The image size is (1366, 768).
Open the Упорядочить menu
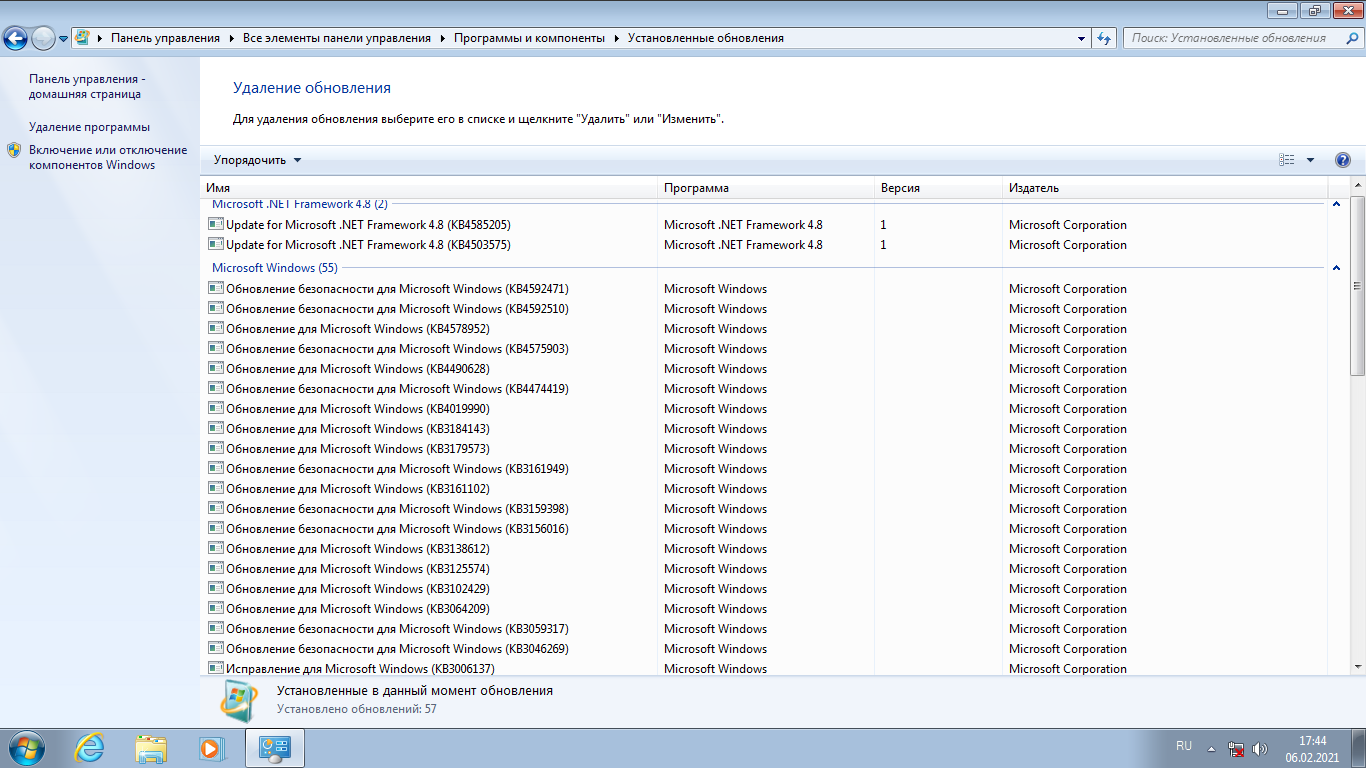[x=257, y=160]
